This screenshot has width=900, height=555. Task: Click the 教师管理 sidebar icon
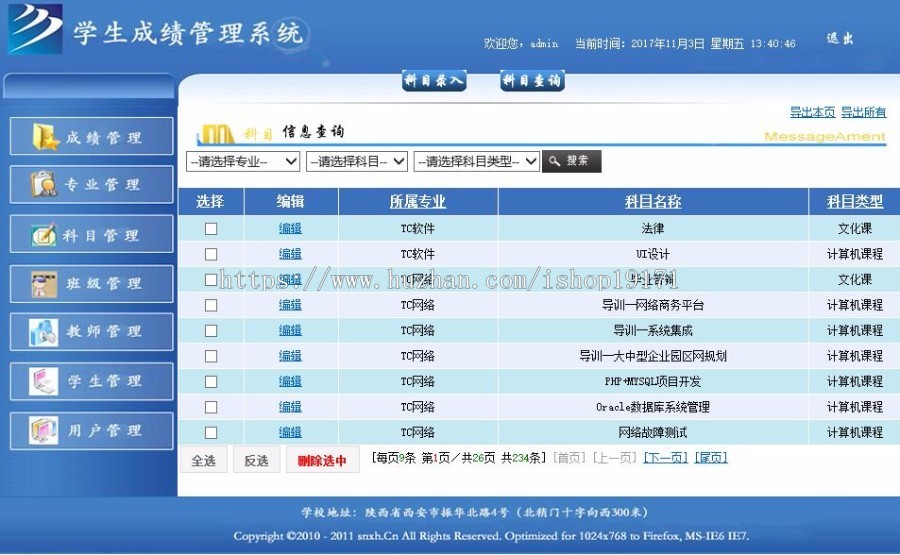44,332
